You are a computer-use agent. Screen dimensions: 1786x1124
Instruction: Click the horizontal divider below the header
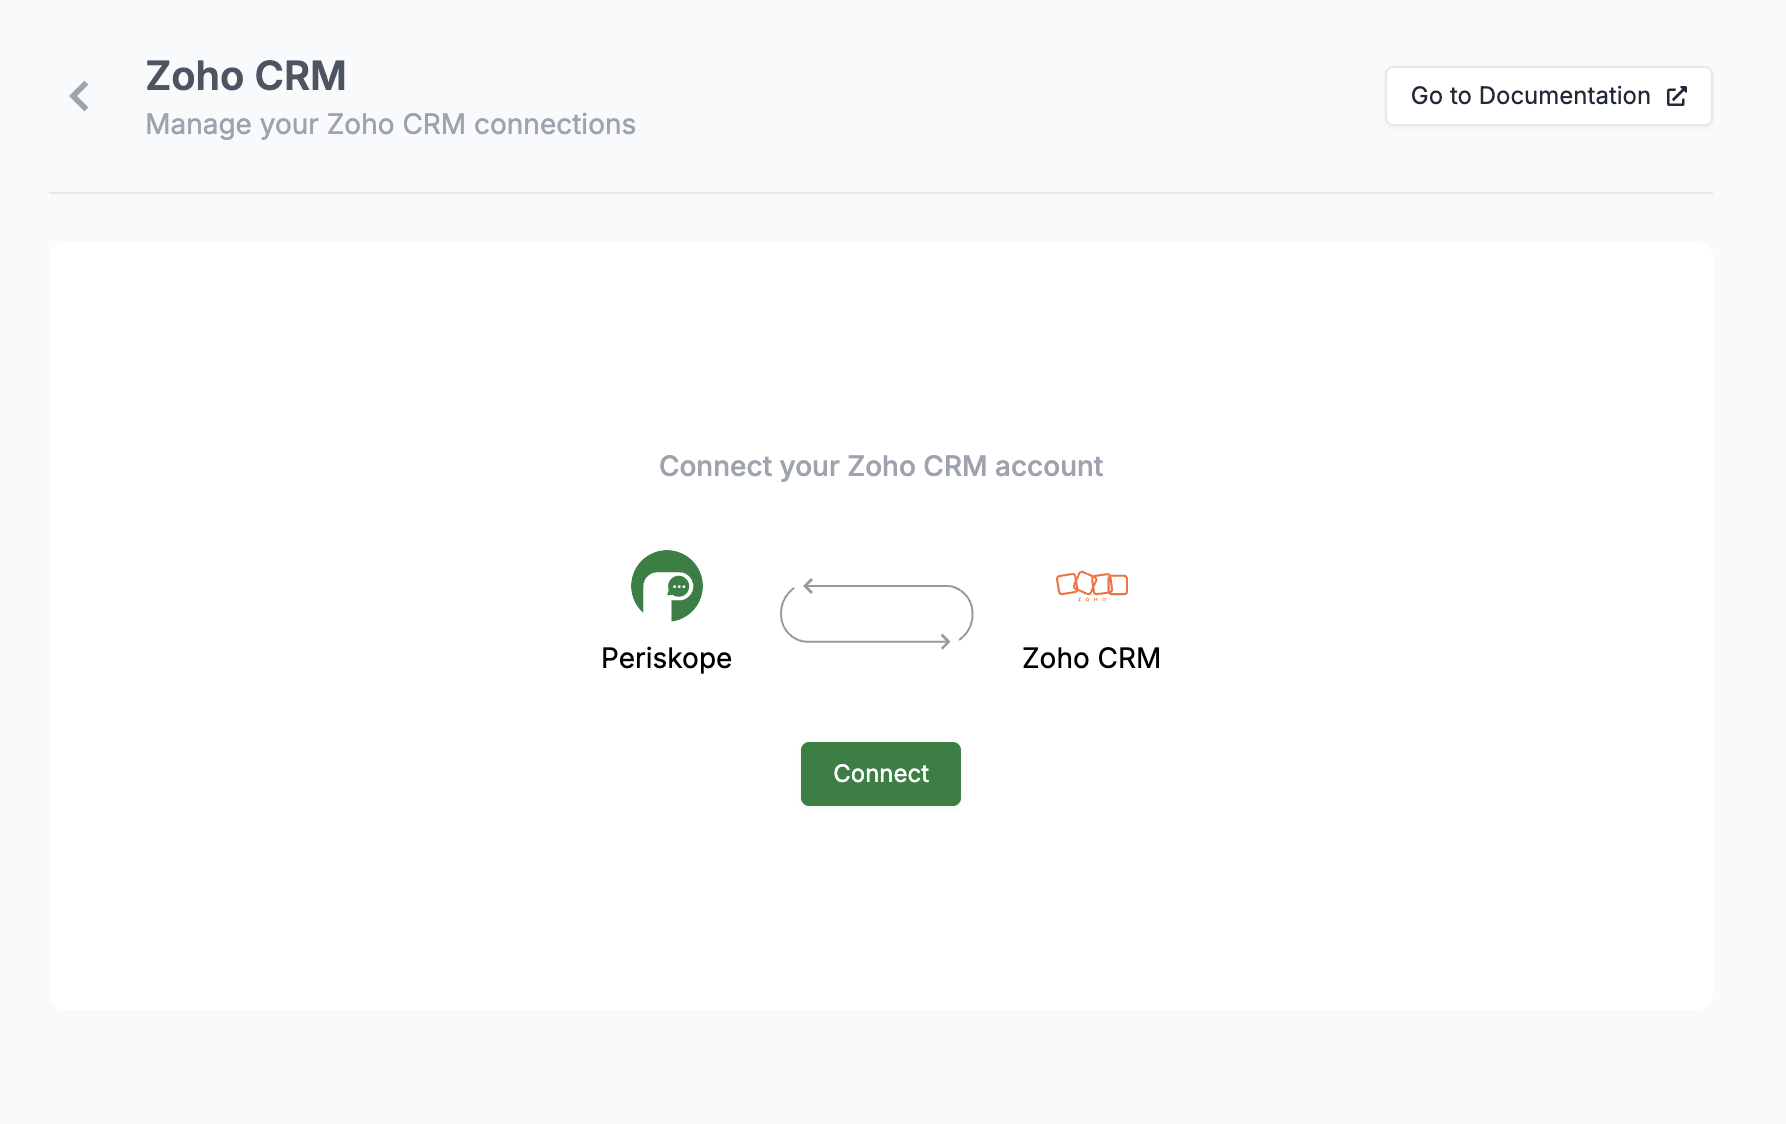click(x=880, y=193)
